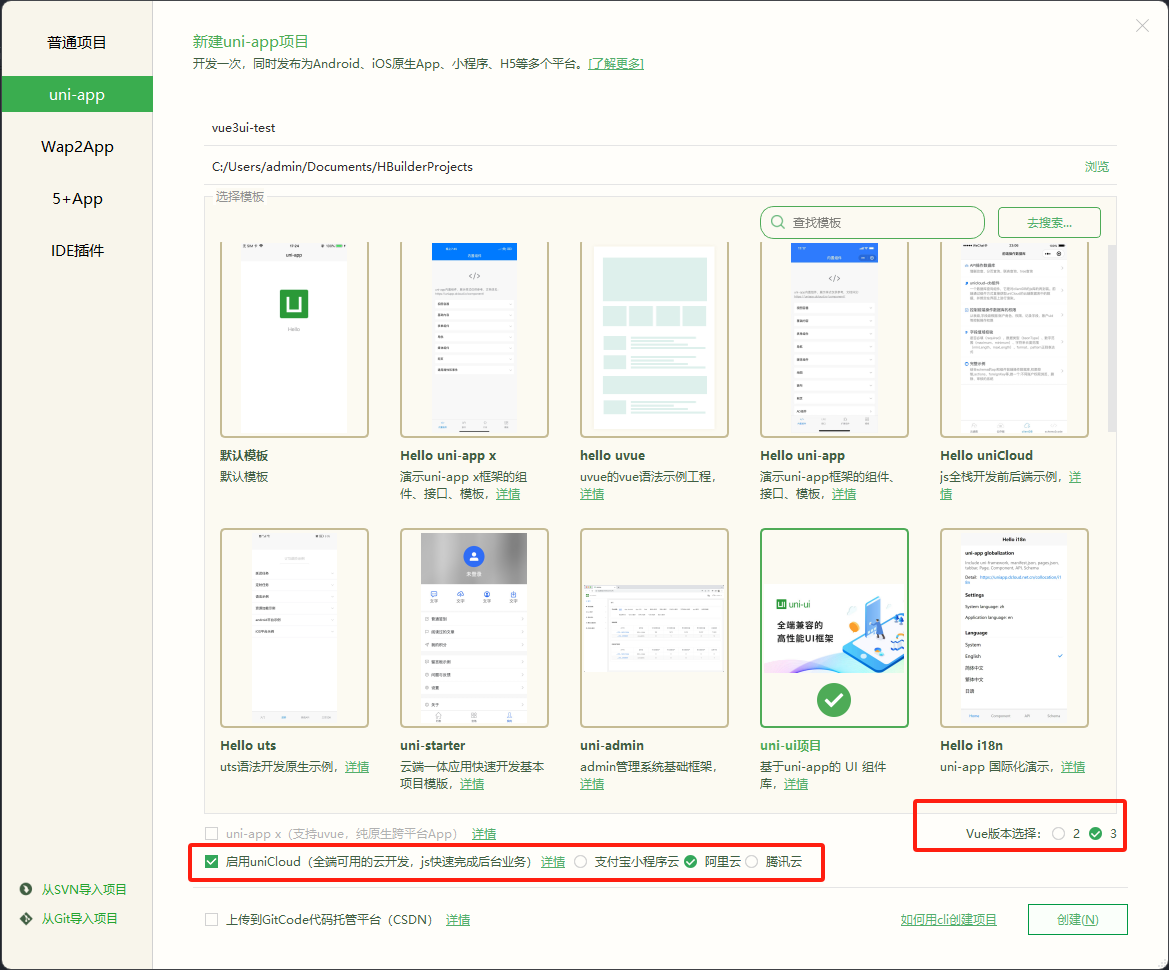Viewport: 1169px width, 970px height.
Task: Choose Vue version 3
Action: point(1095,834)
